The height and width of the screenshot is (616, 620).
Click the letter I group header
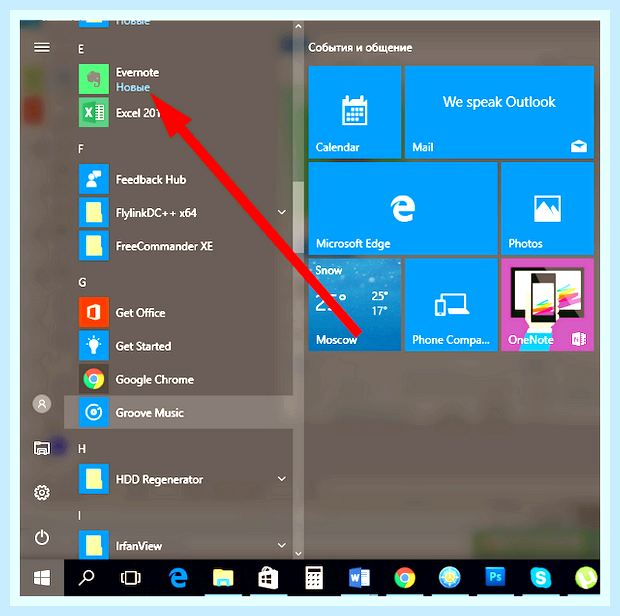(x=79, y=515)
